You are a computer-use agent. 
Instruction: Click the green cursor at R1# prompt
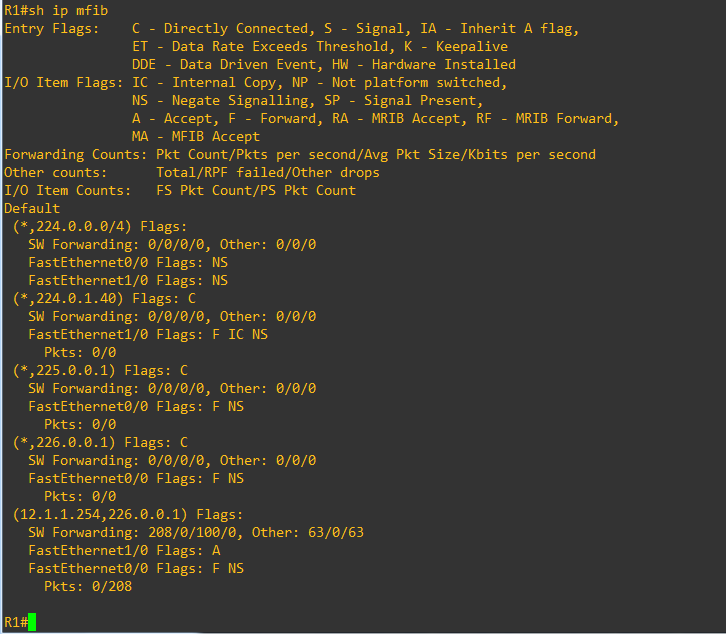pyautogui.click(x=32, y=622)
